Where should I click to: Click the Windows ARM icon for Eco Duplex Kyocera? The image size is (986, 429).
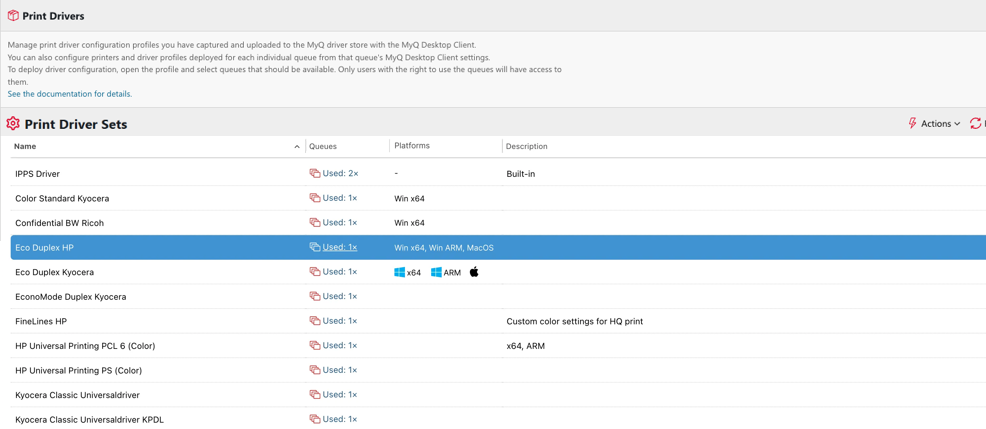tap(436, 272)
